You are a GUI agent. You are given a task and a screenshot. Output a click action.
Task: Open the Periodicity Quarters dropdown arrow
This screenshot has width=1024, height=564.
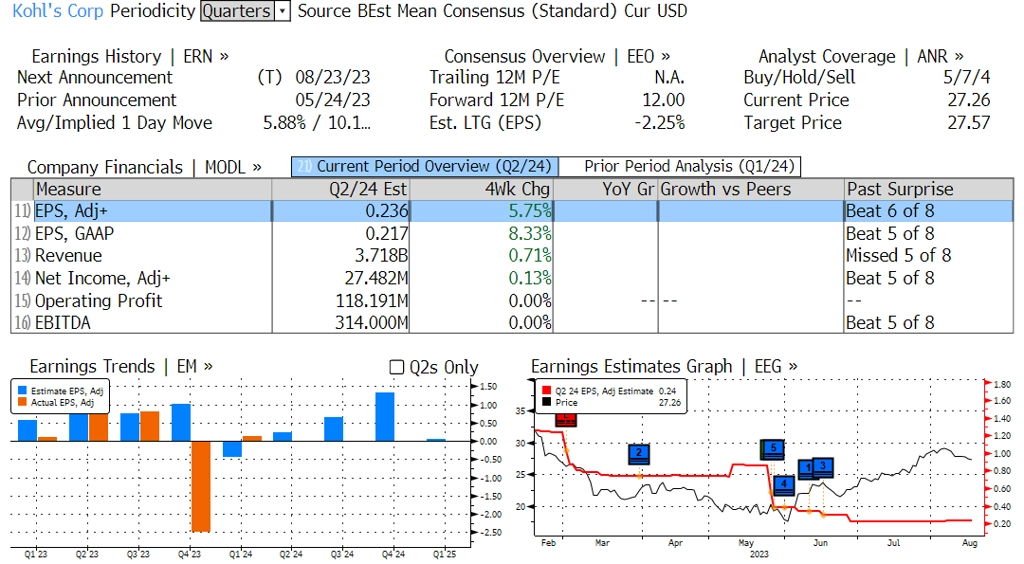point(283,11)
